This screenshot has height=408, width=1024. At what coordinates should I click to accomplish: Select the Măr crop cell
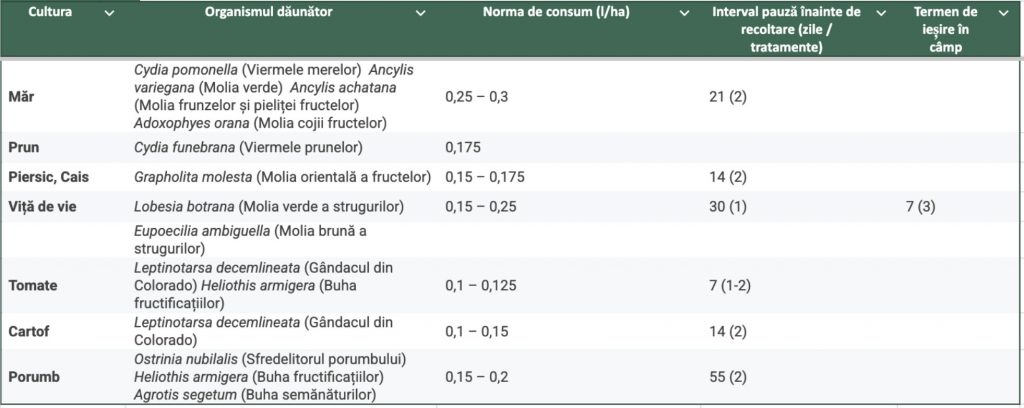20,96
